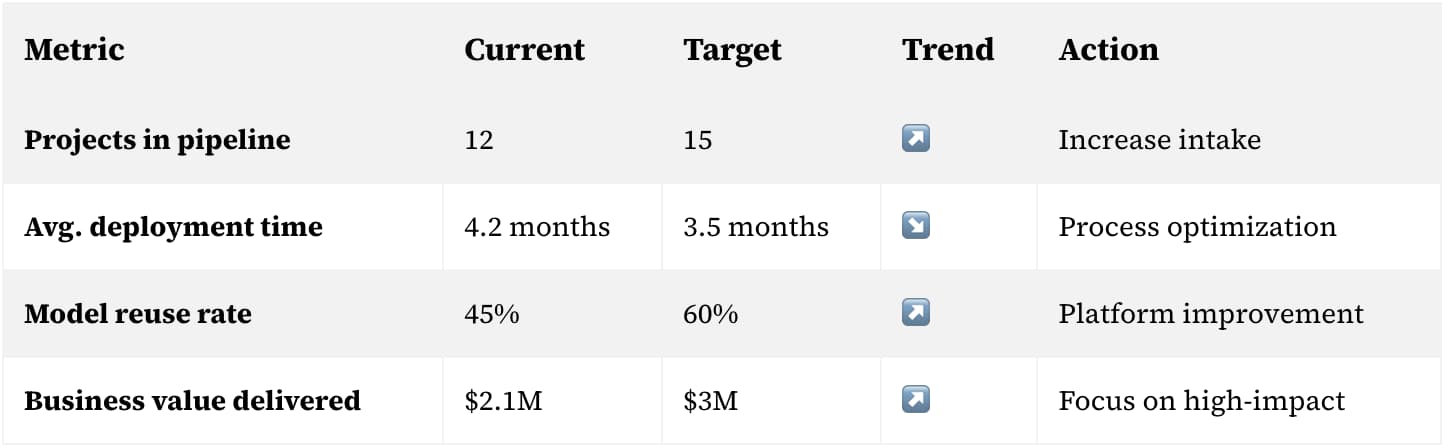Click the up-right trend arrow for Projects in pipeline
The height and width of the screenshot is (446, 1442).
916,139
